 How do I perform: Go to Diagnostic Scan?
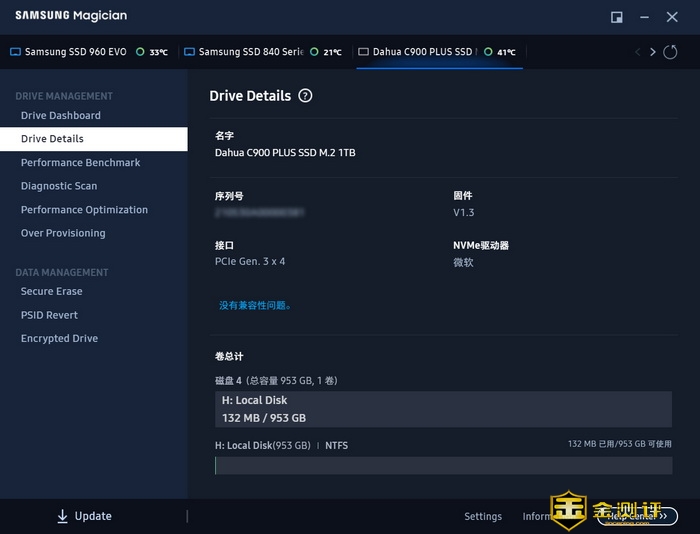click(59, 186)
